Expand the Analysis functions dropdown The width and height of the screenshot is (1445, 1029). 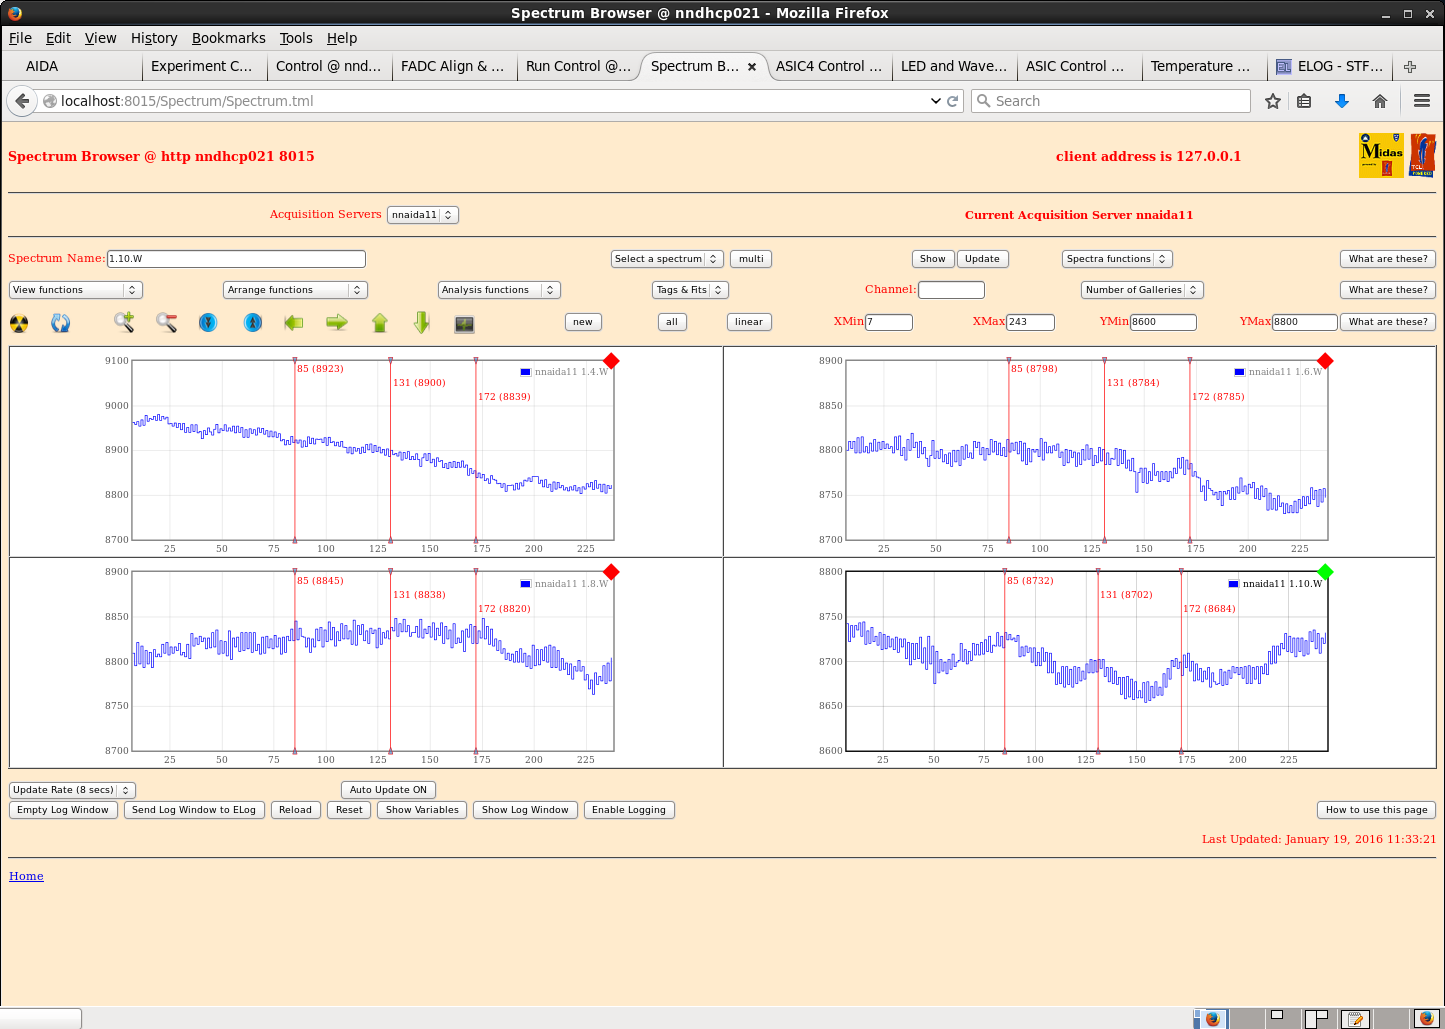(498, 290)
